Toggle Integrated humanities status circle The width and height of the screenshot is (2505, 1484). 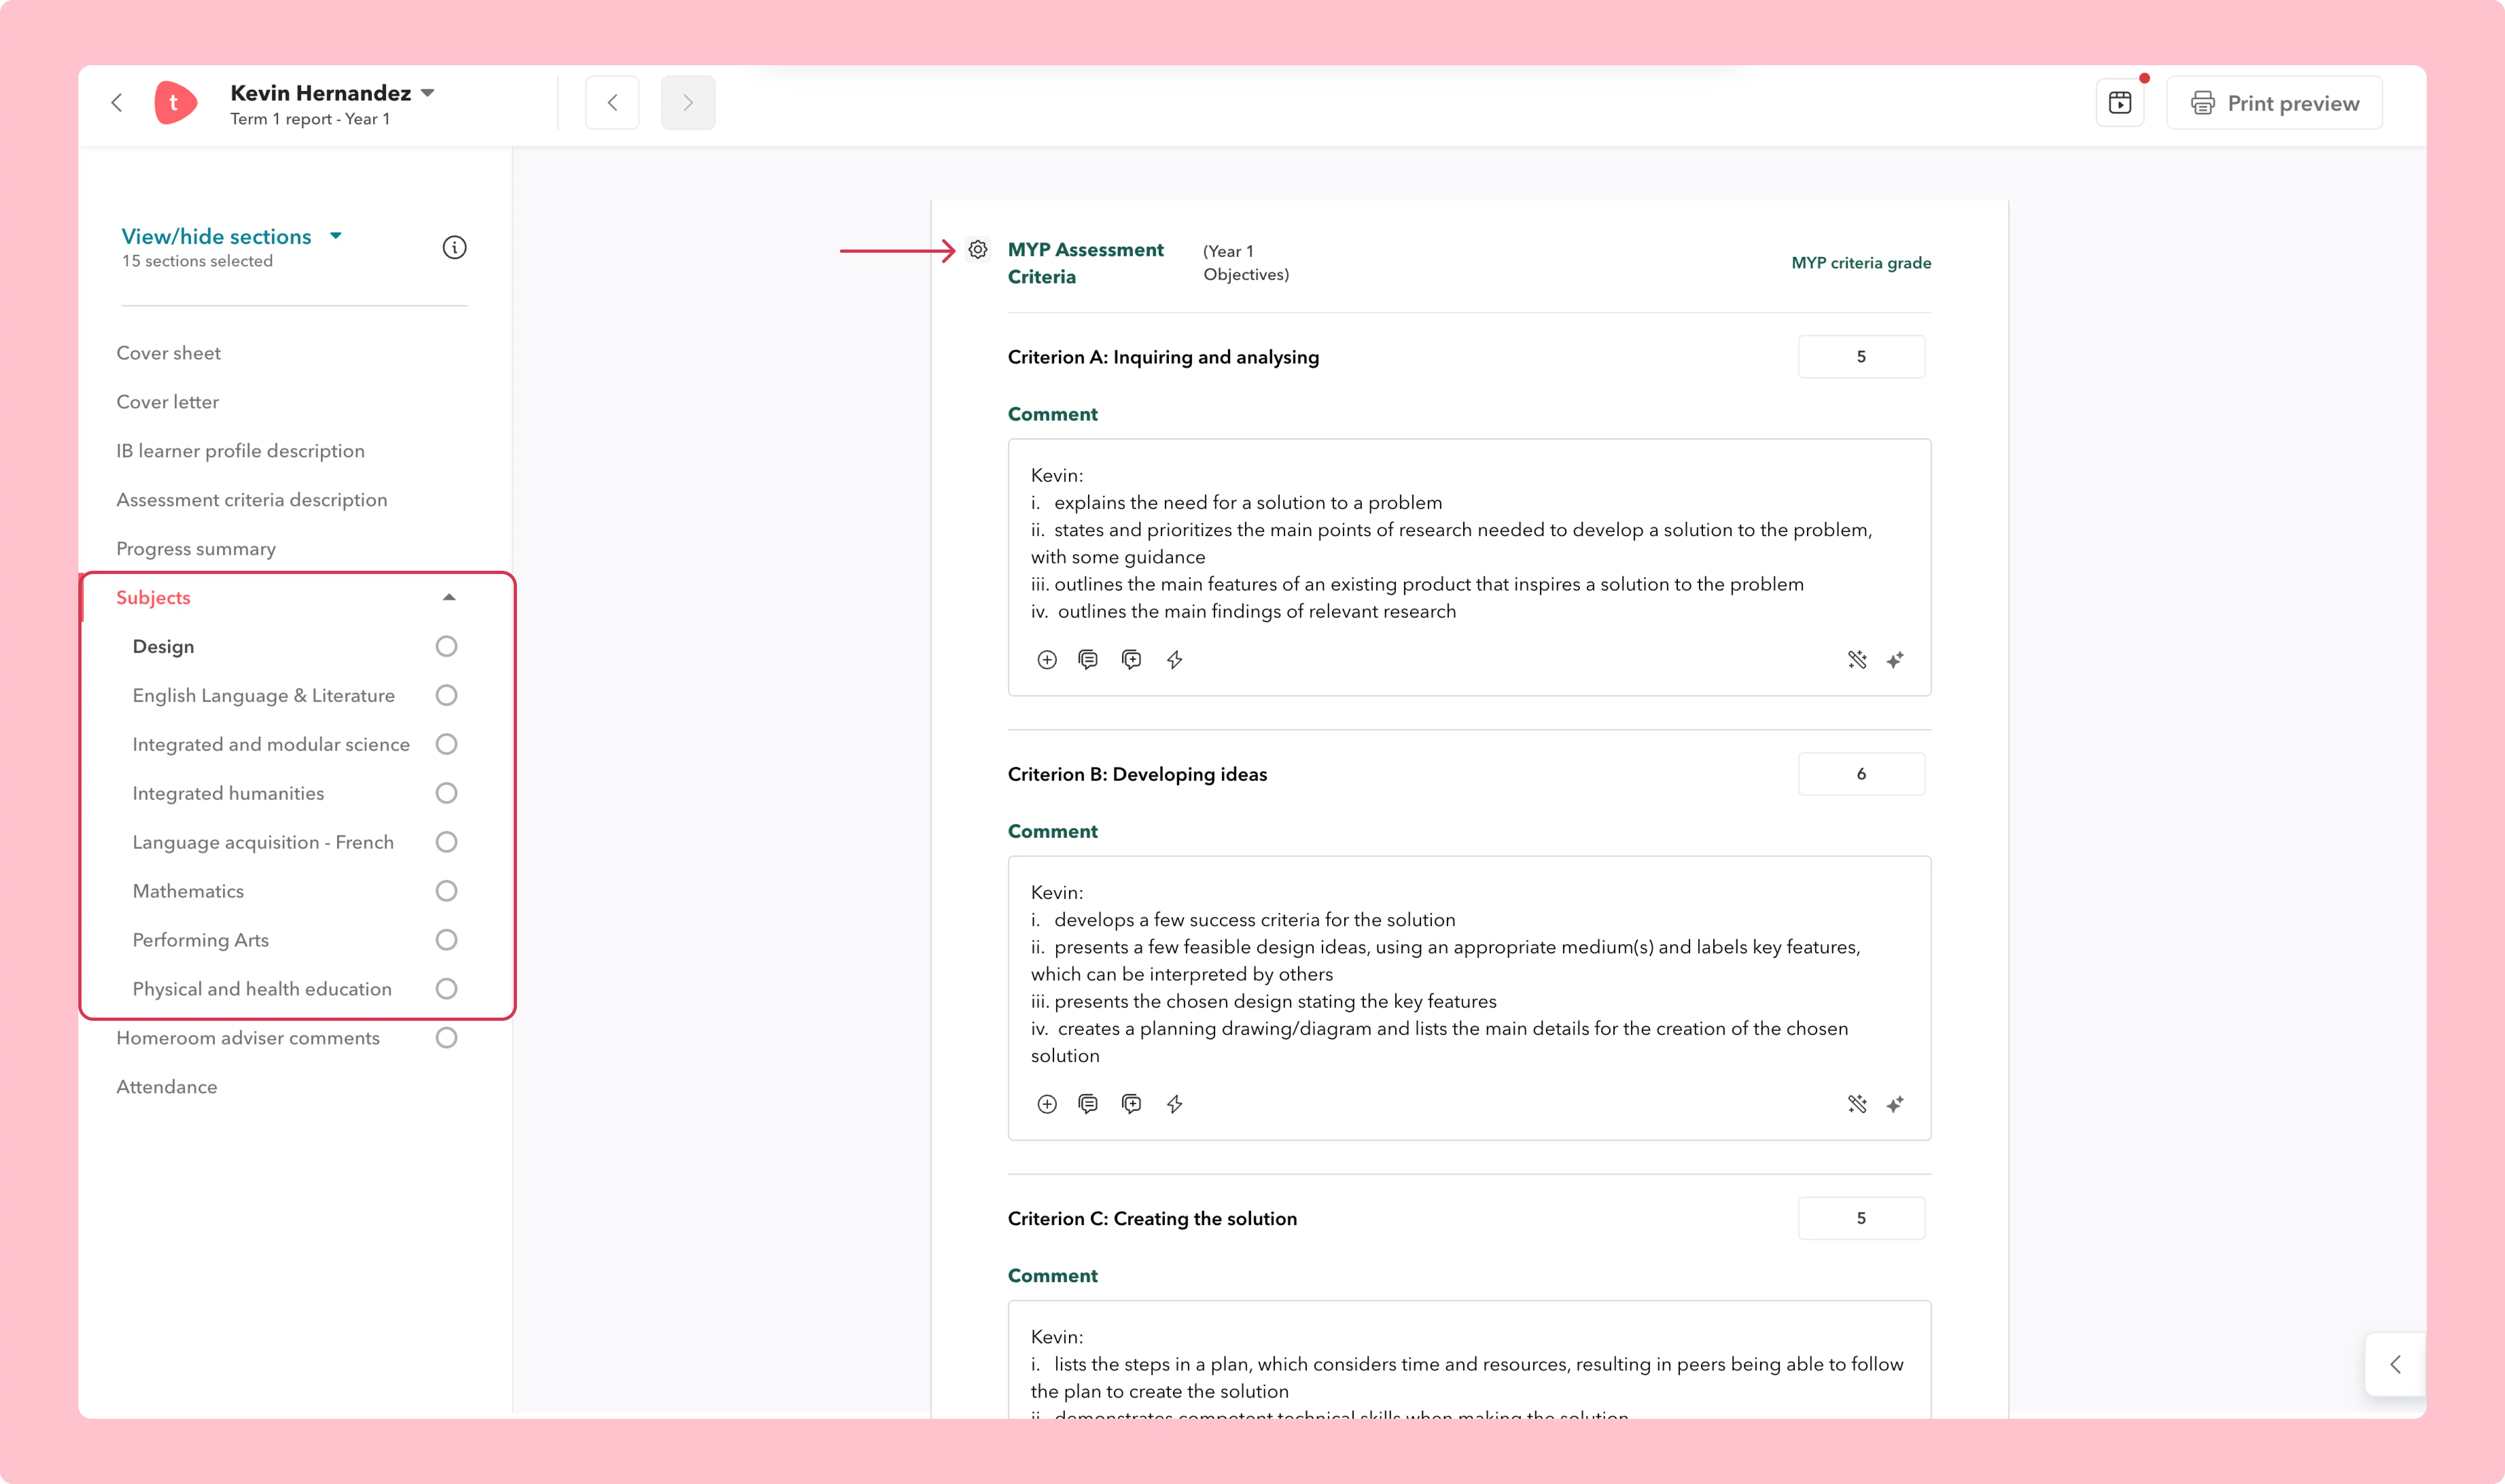tap(446, 793)
